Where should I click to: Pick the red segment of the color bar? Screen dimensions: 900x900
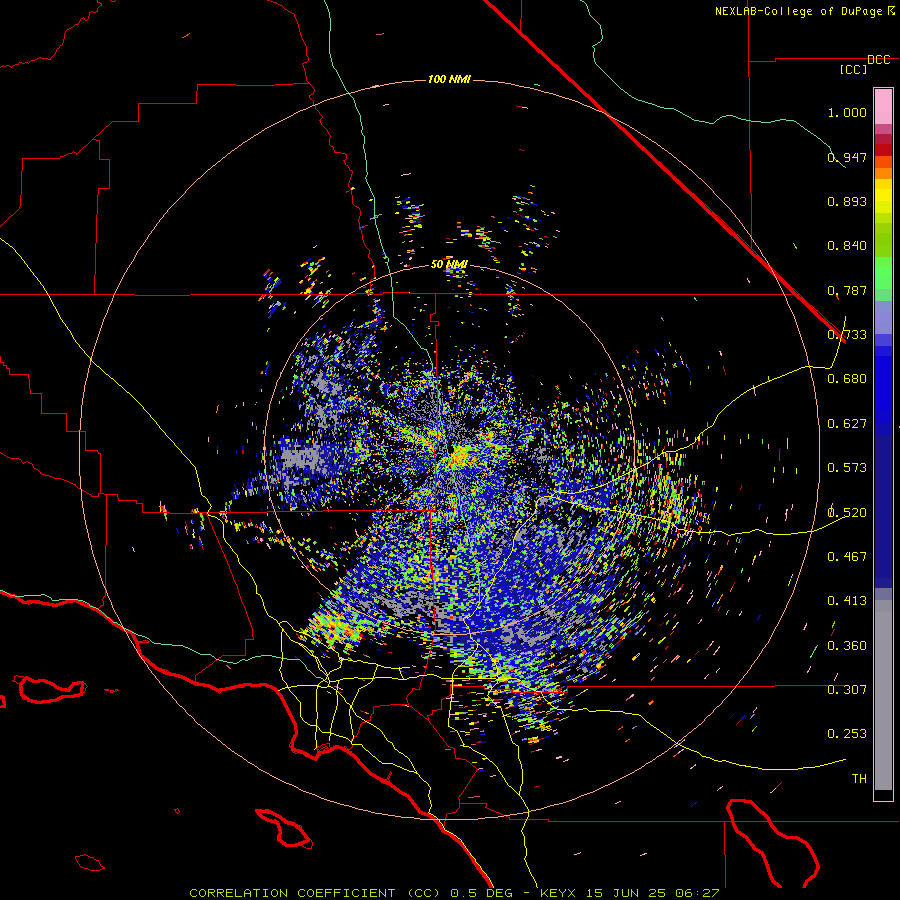coord(883,149)
